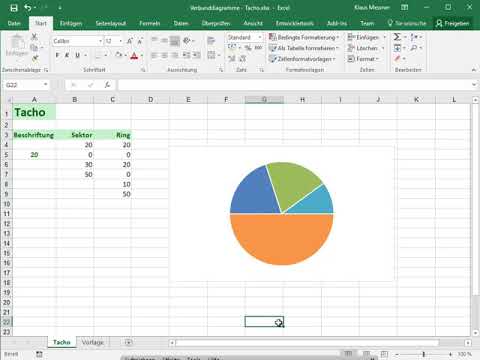Open the font size 12 dropdown
Viewport: 480px width, 360px height.
[121, 41]
